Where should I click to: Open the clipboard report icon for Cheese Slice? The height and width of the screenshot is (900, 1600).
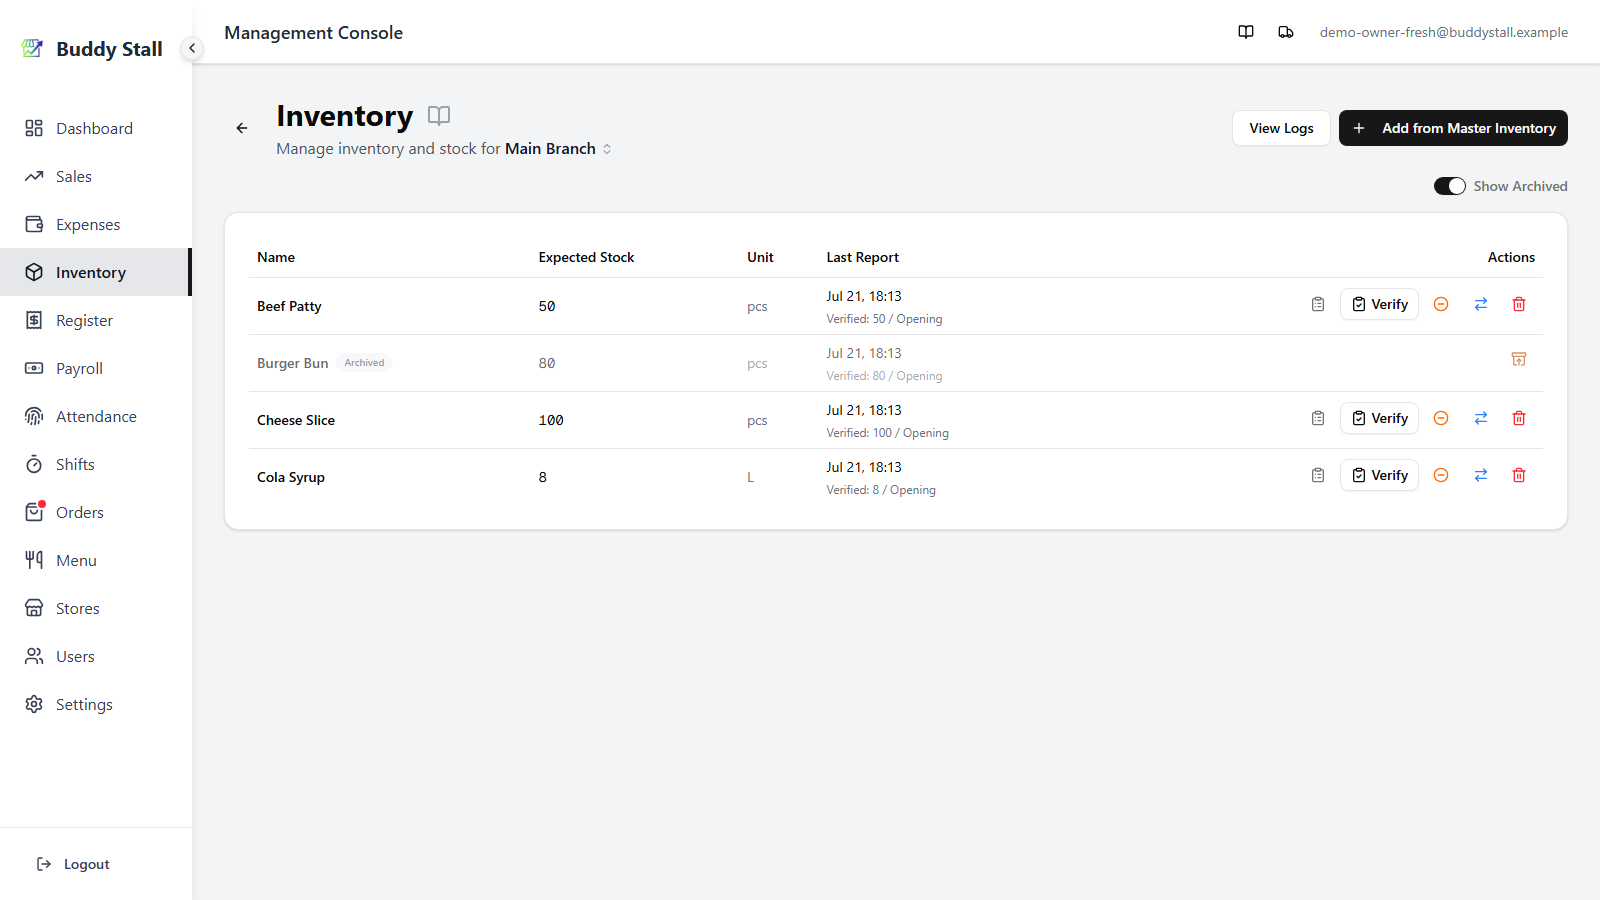pos(1318,418)
